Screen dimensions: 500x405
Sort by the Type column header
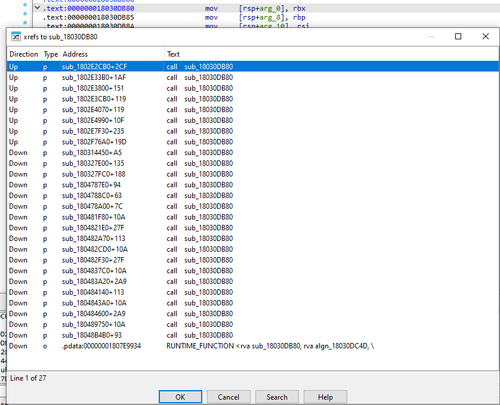point(51,54)
